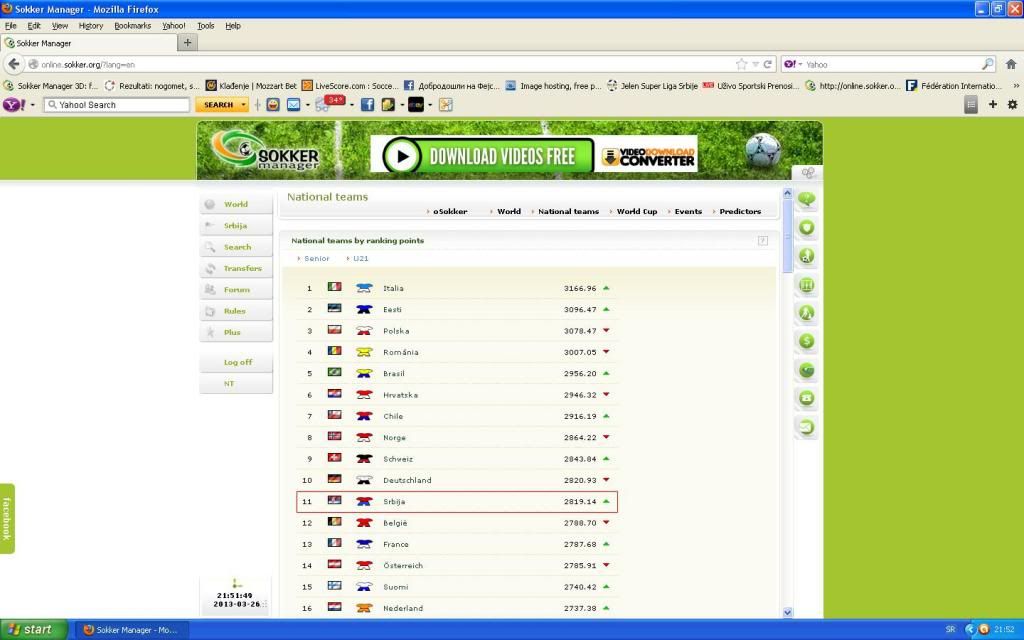Open the Windows Start button

tap(33, 630)
